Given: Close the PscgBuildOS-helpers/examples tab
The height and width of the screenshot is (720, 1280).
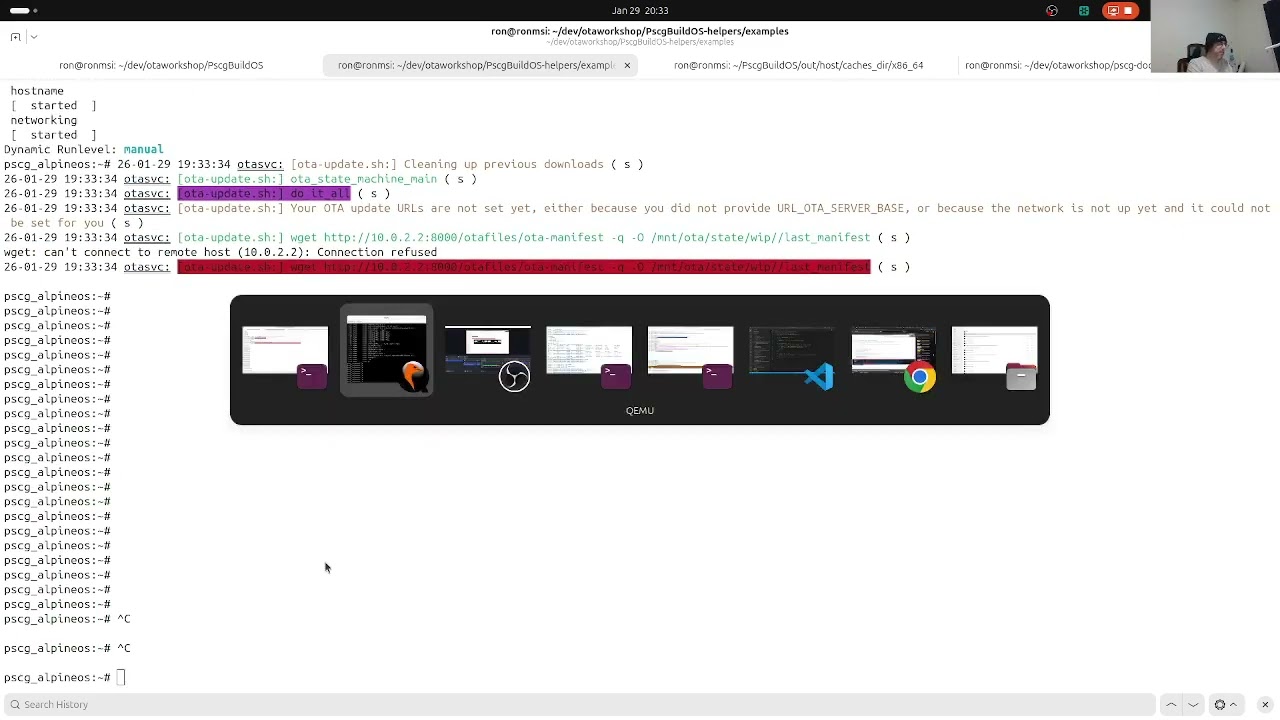Looking at the screenshot, I should point(627,65).
